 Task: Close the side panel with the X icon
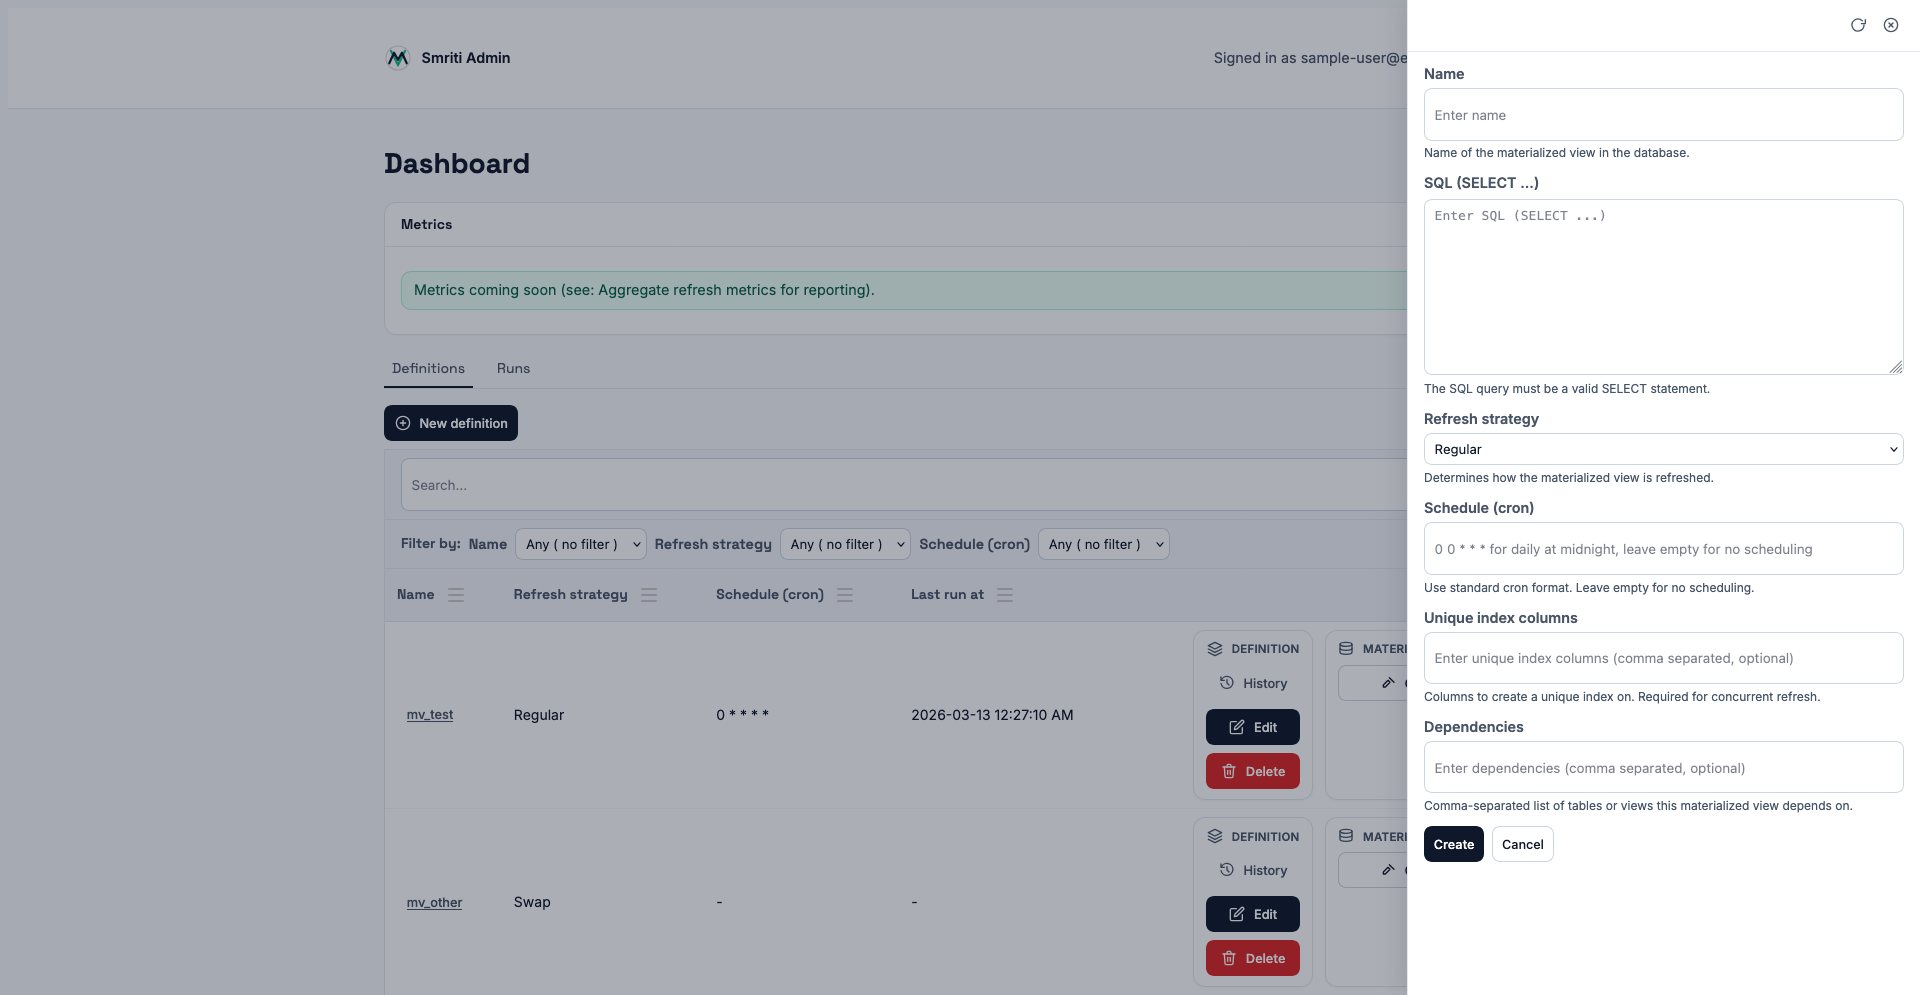[1891, 25]
